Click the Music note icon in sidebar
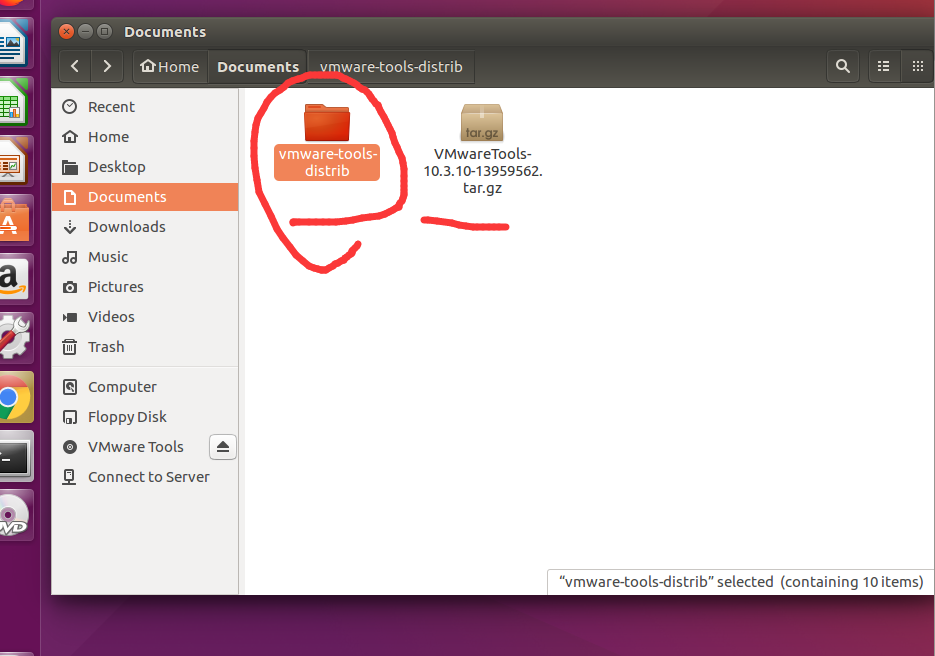This screenshot has height=656, width=935. click(70, 257)
